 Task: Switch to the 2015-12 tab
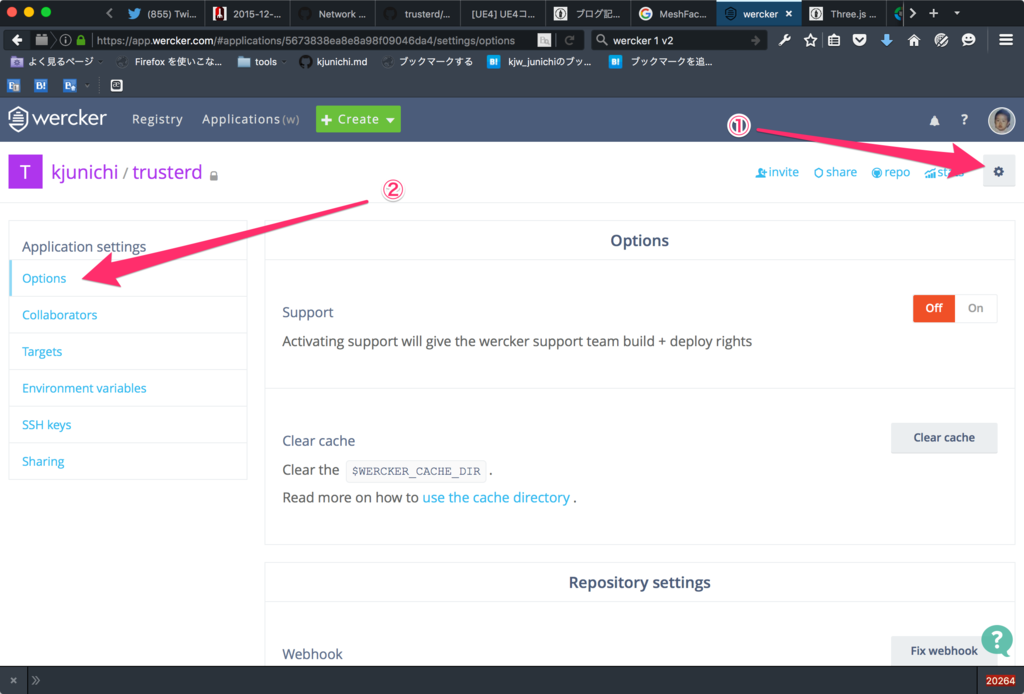coord(248,14)
